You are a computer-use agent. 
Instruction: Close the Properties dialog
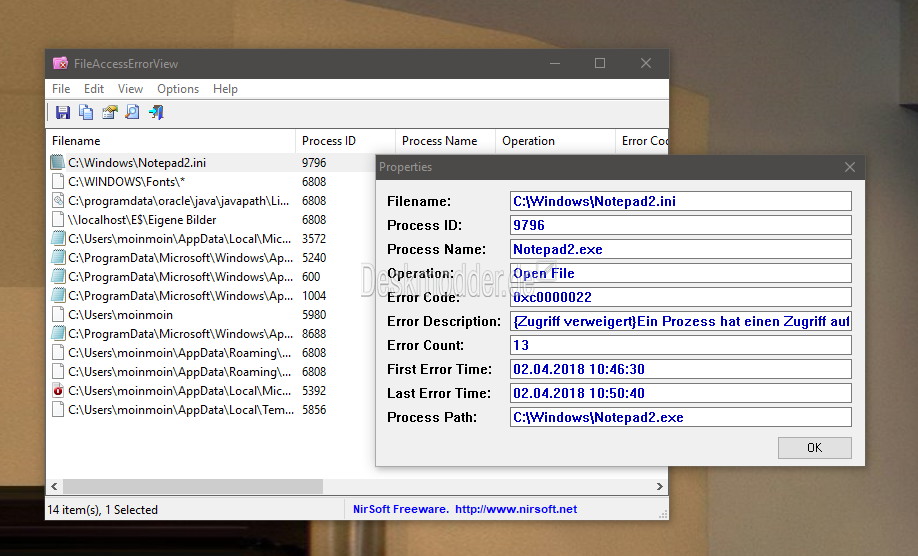coord(850,167)
